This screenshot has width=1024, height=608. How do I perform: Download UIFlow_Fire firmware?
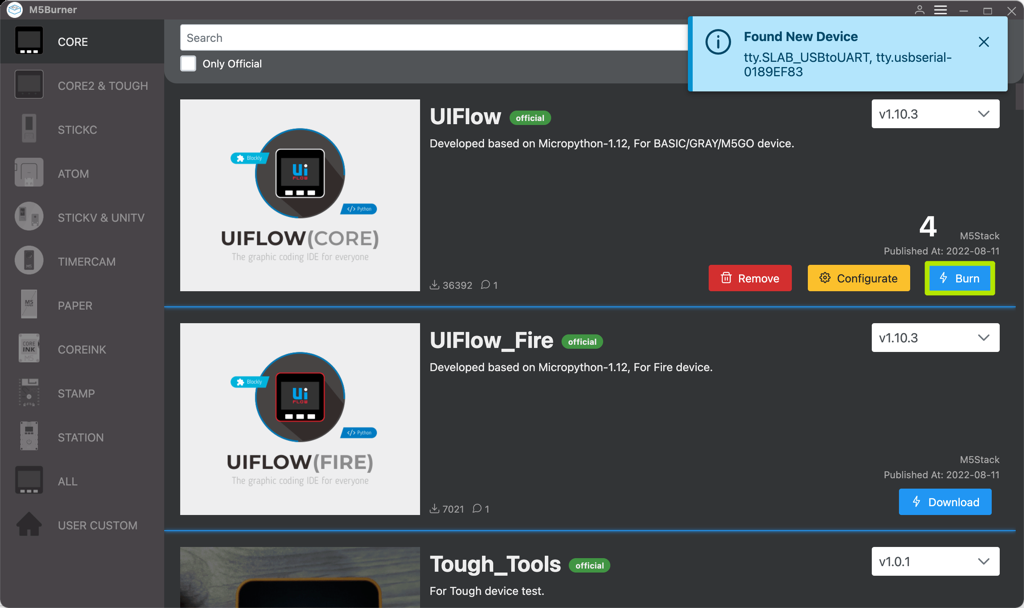(x=945, y=502)
